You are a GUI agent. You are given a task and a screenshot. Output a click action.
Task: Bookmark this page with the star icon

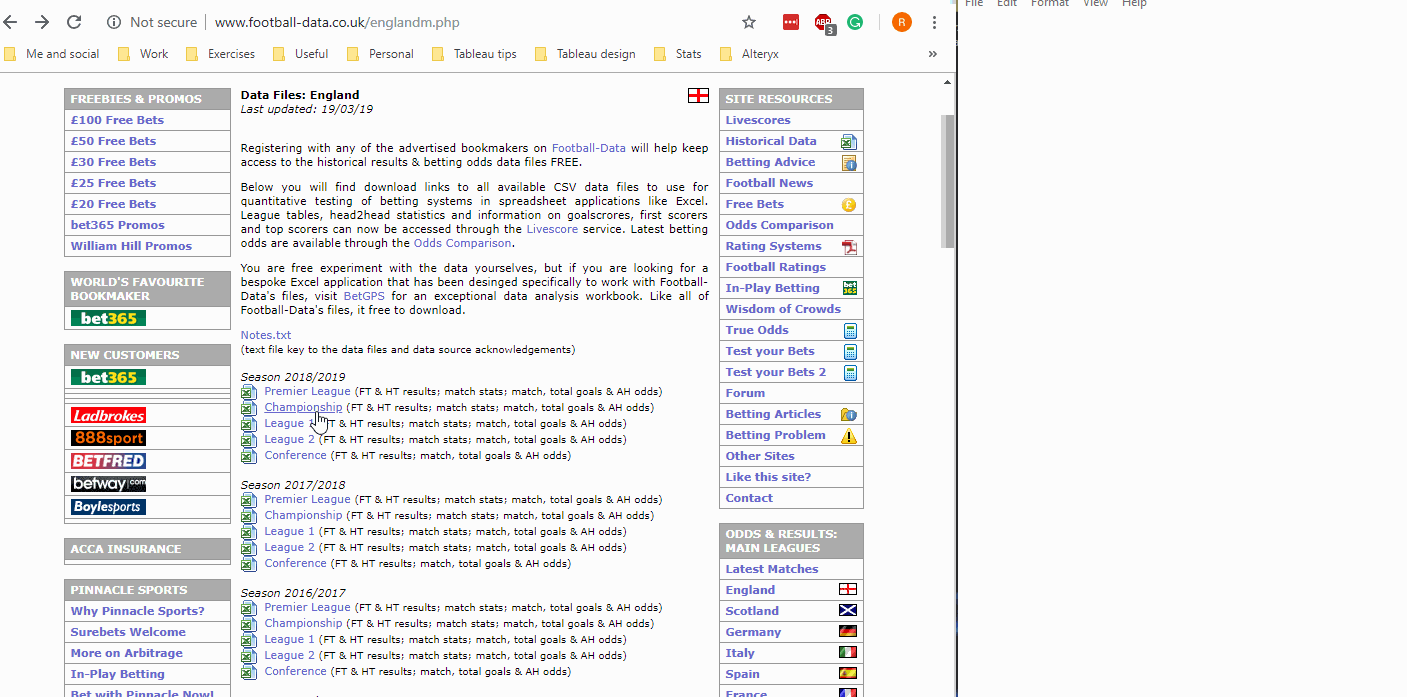click(x=749, y=22)
